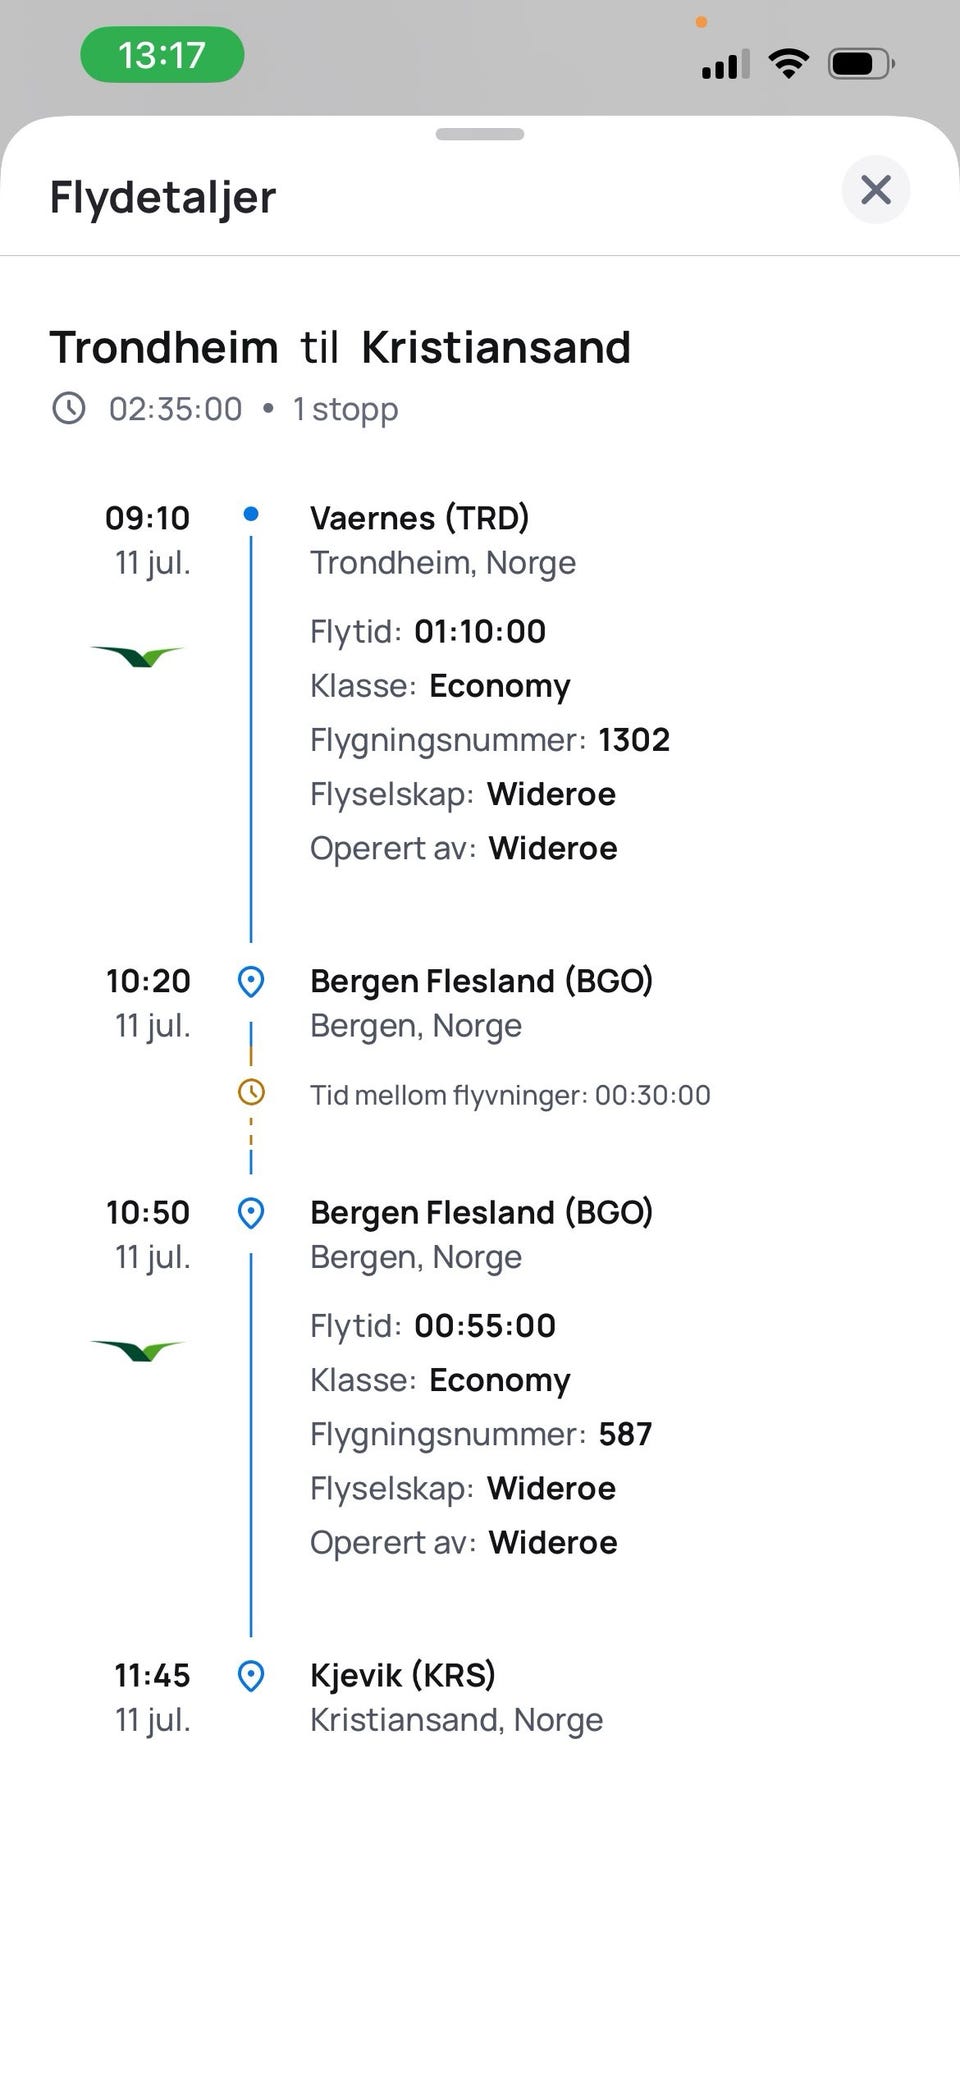
Task: Tap the location pin at 10:20 Bergen arrival
Action: pos(251,981)
